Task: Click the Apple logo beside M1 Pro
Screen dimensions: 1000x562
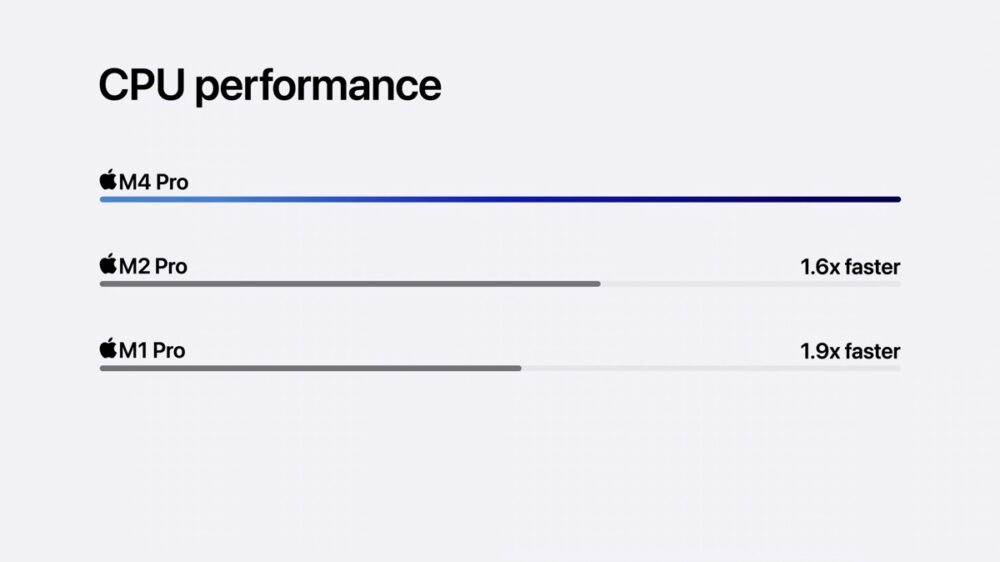Action: tap(108, 349)
